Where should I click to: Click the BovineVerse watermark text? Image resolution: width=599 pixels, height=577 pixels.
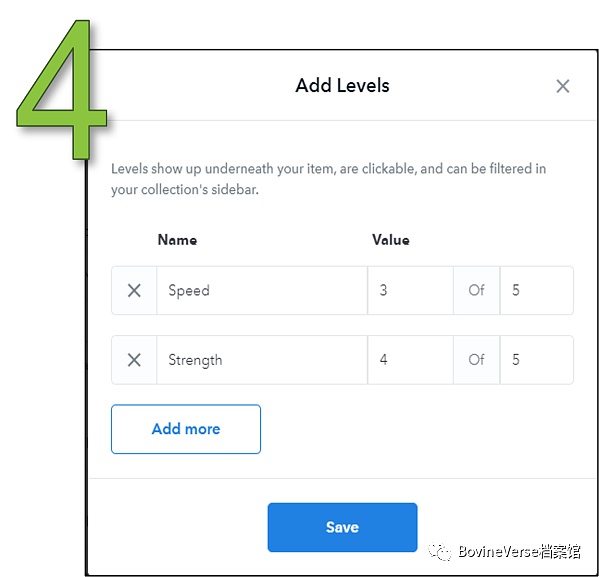pos(520,552)
